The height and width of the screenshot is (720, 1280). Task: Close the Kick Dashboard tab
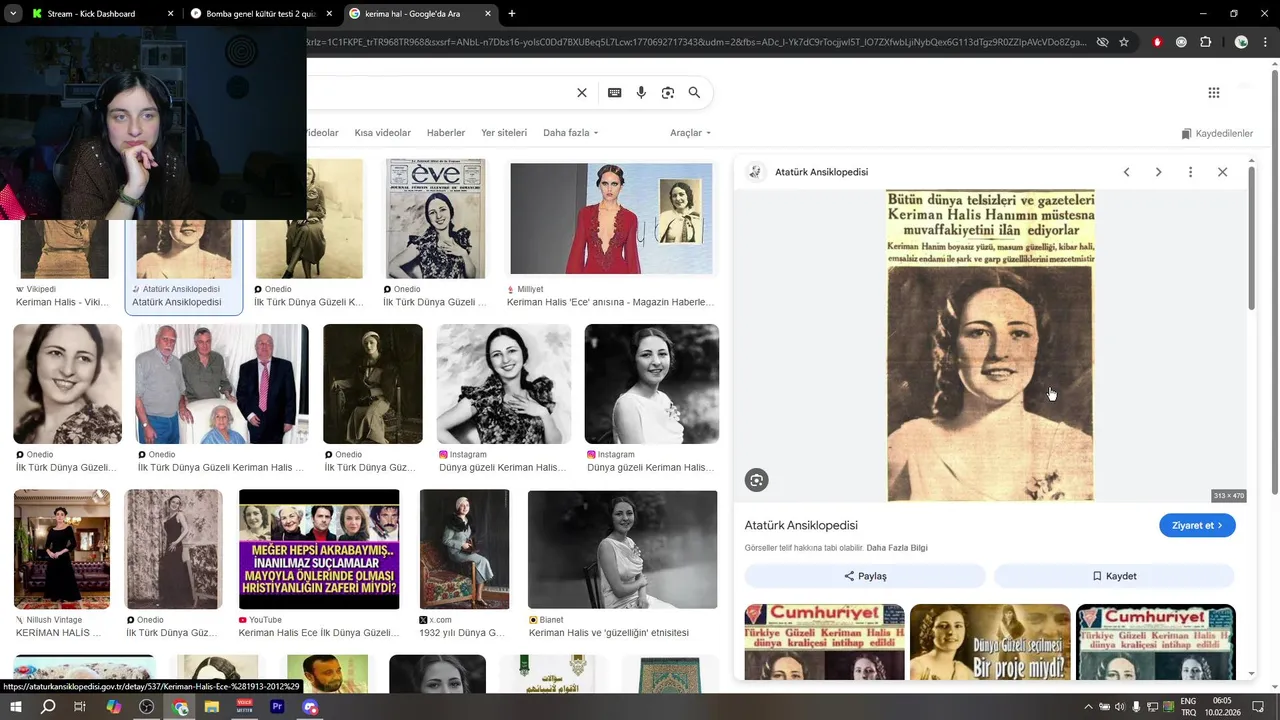[170, 14]
